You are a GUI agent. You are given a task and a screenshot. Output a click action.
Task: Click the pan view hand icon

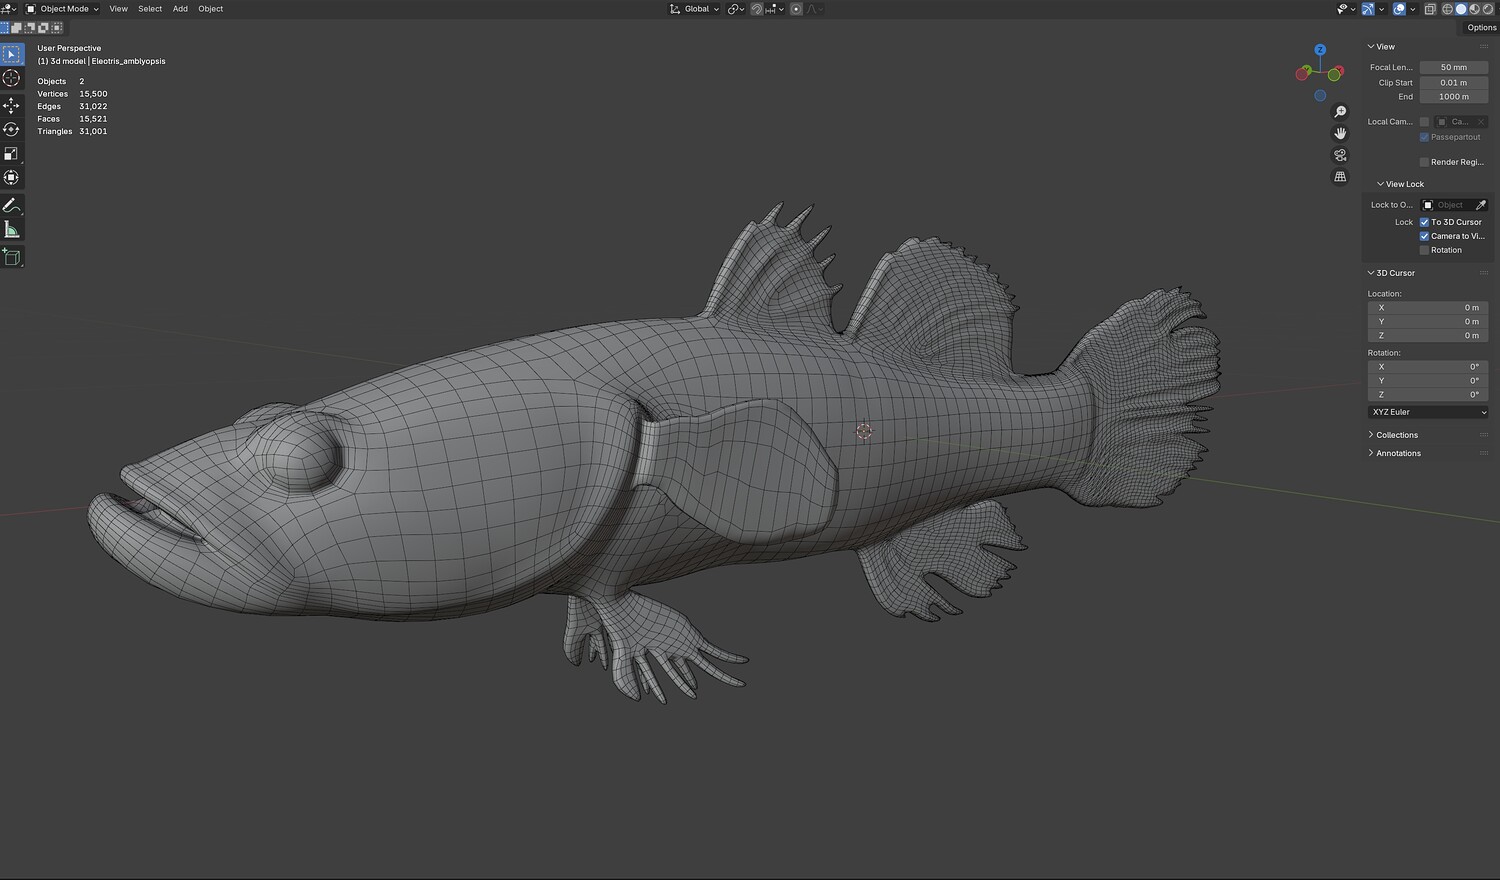pyautogui.click(x=1340, y=133)
